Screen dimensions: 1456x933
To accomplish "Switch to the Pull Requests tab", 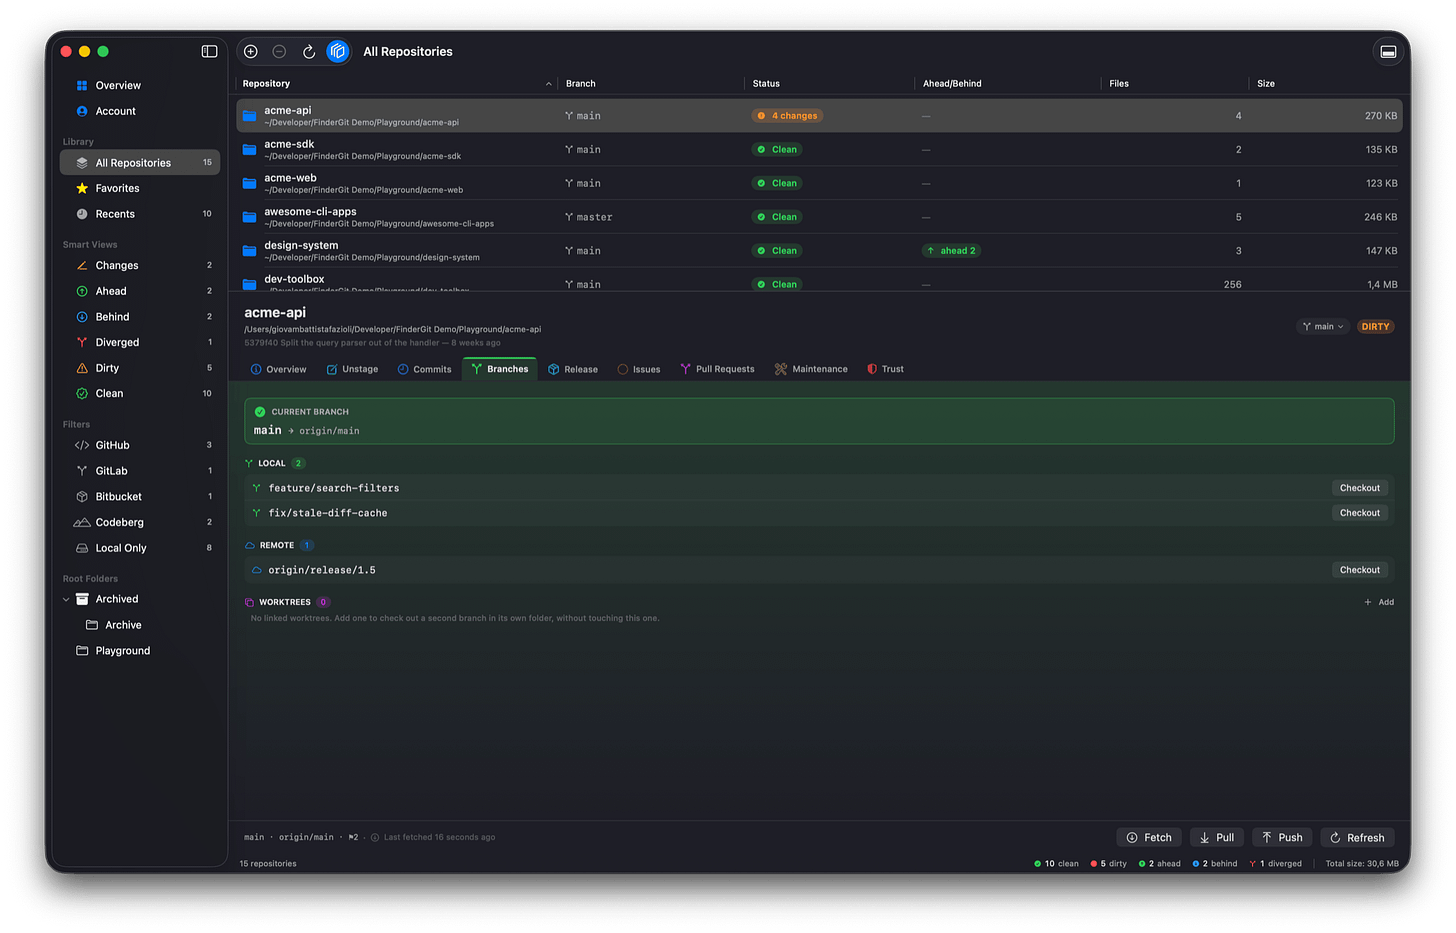I will click(718, 369).
